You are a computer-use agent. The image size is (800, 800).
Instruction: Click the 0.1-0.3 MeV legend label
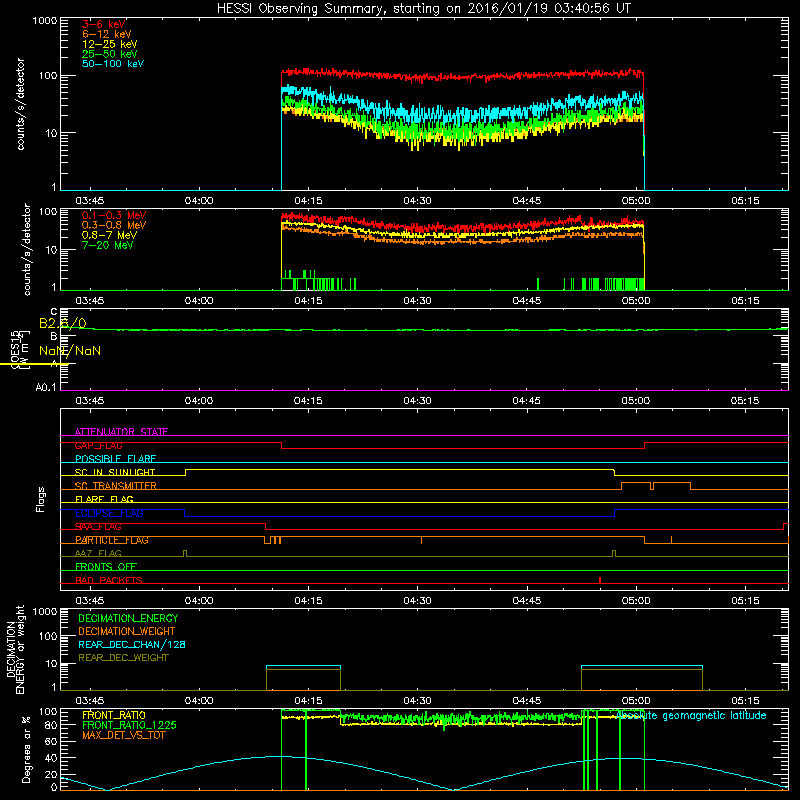[x=114, y=215]
